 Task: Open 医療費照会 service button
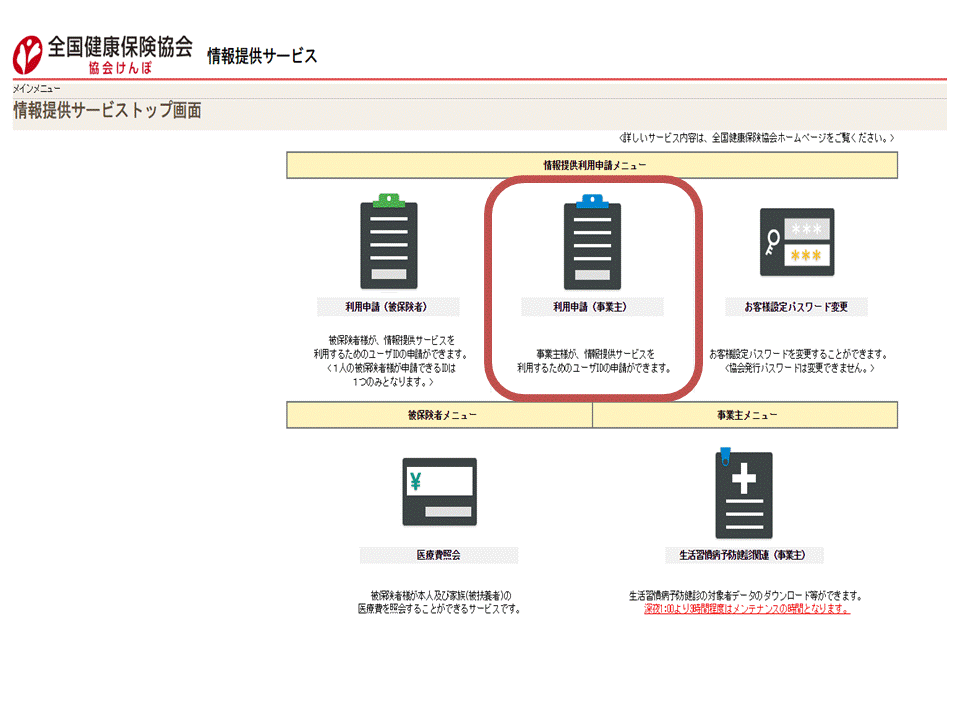437,555
